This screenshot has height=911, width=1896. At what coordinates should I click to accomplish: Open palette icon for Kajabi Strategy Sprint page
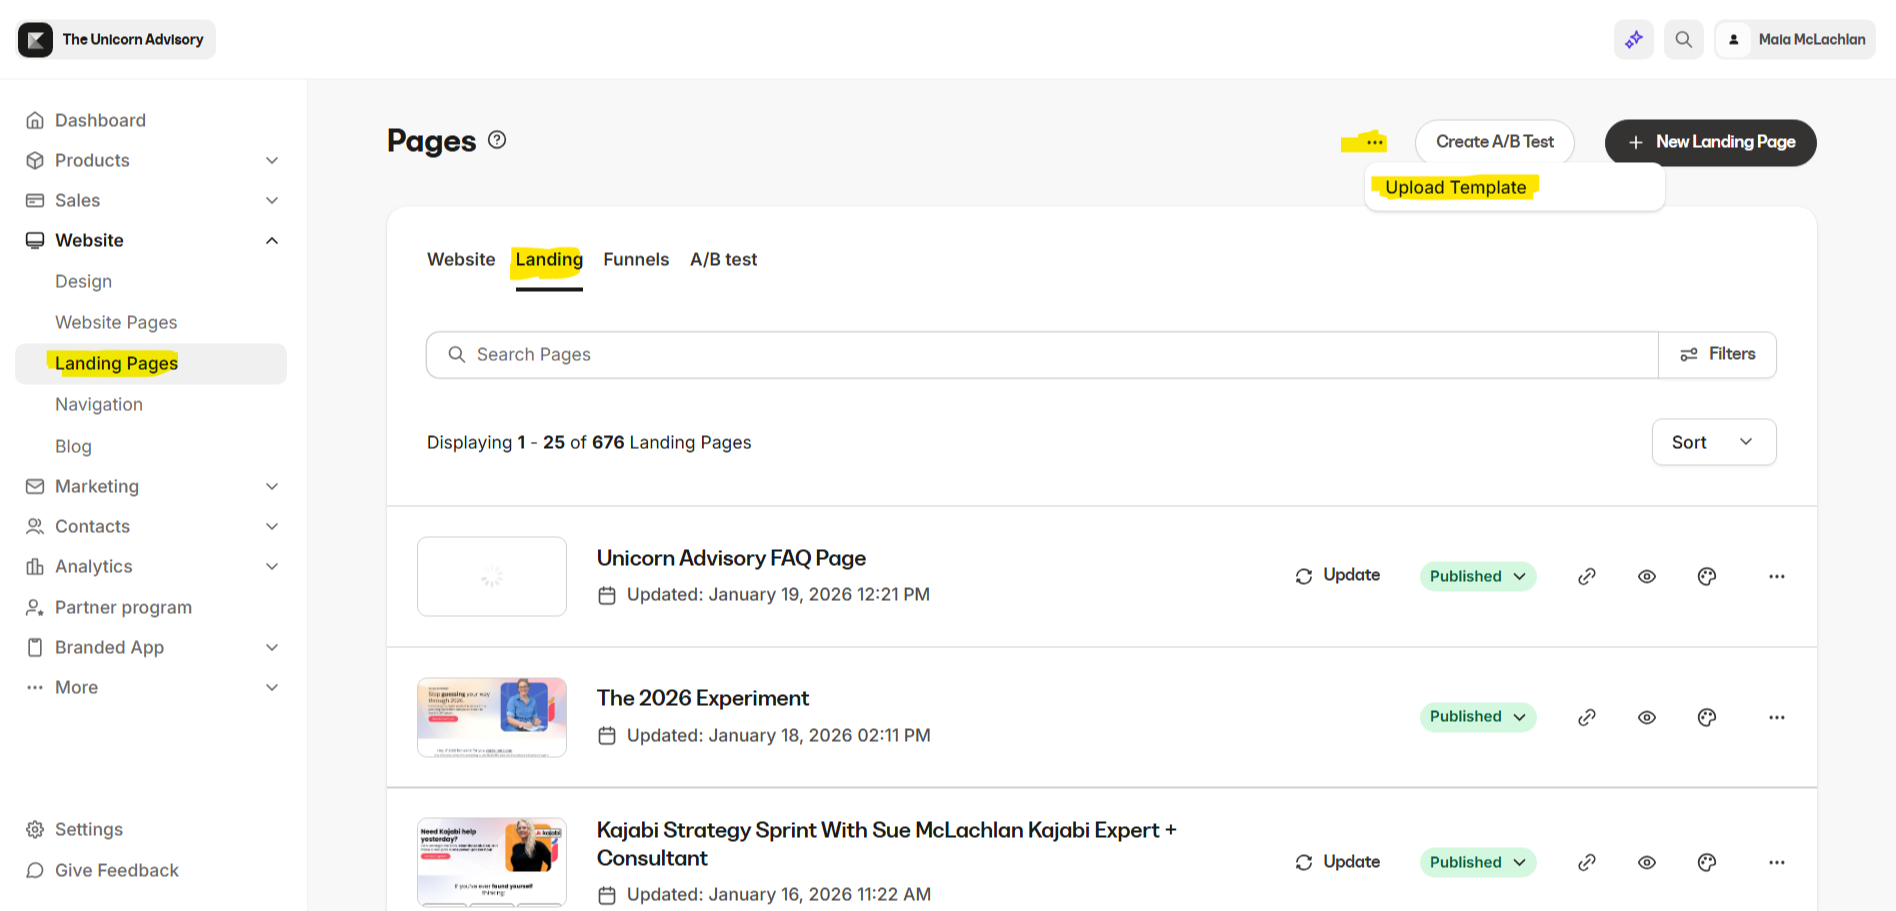coord(1707,863)
